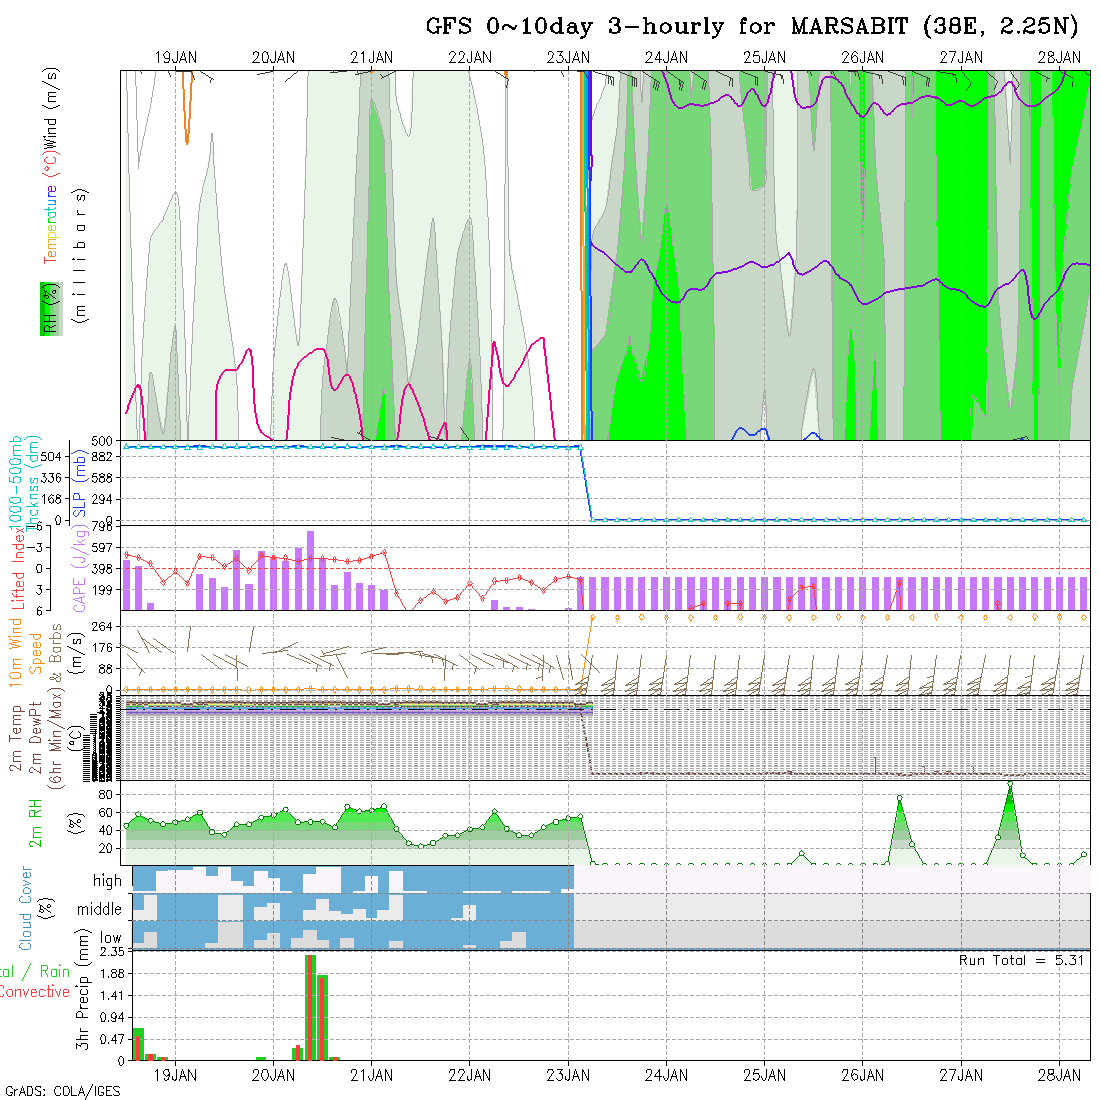This screenshot has width=1100, height=1100.
Task: Click the 25JAN label on bottom axis
Action: click(764, 1075)
